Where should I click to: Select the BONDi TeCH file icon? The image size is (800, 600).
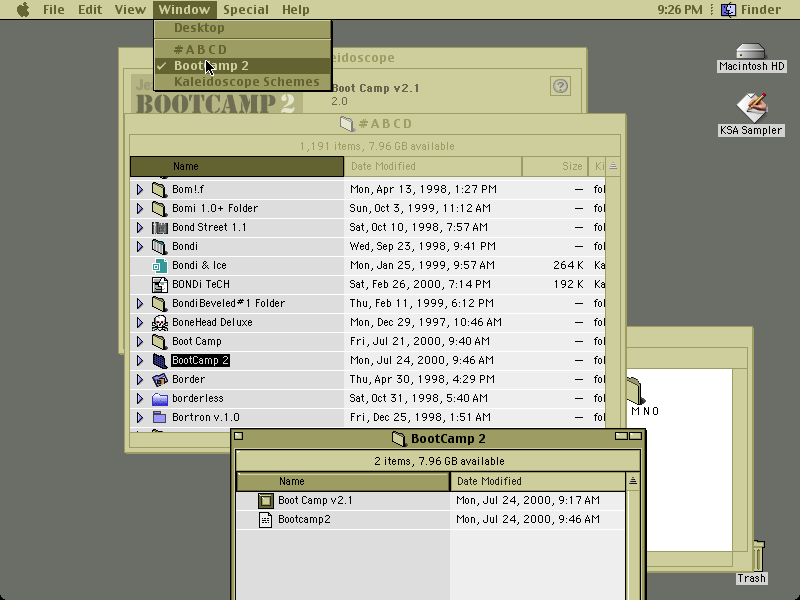(x=159, y=284)
